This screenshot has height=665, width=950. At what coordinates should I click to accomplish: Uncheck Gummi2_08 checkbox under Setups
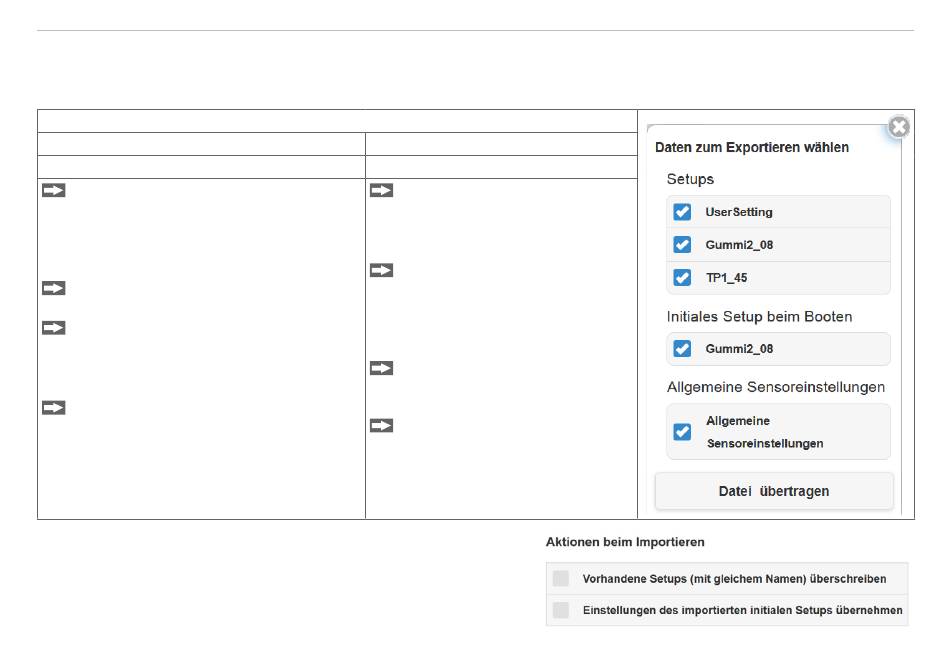tap(682, 245)
